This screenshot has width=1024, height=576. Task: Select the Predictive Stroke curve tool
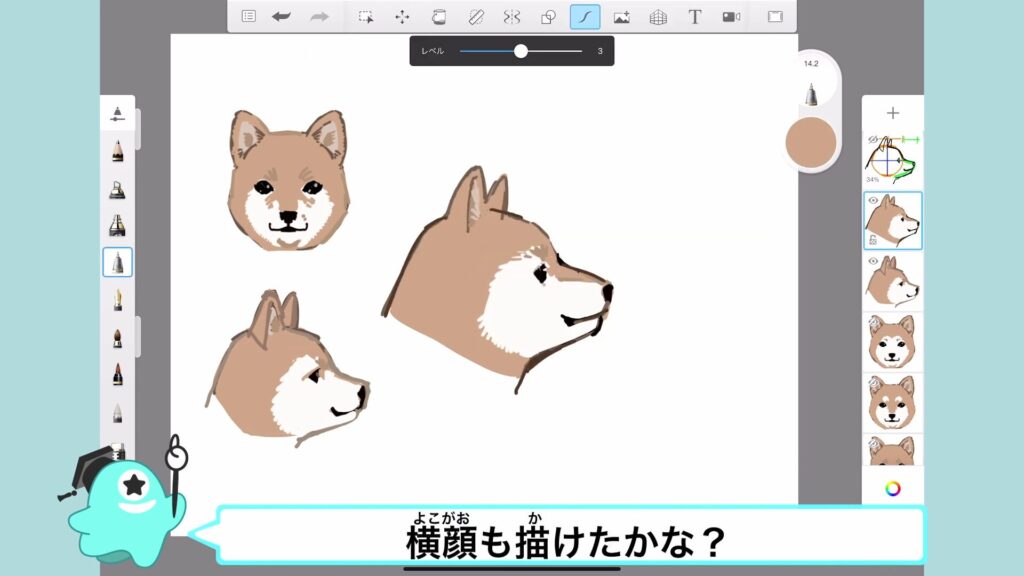pyautogui.click(x=585, y=16)
